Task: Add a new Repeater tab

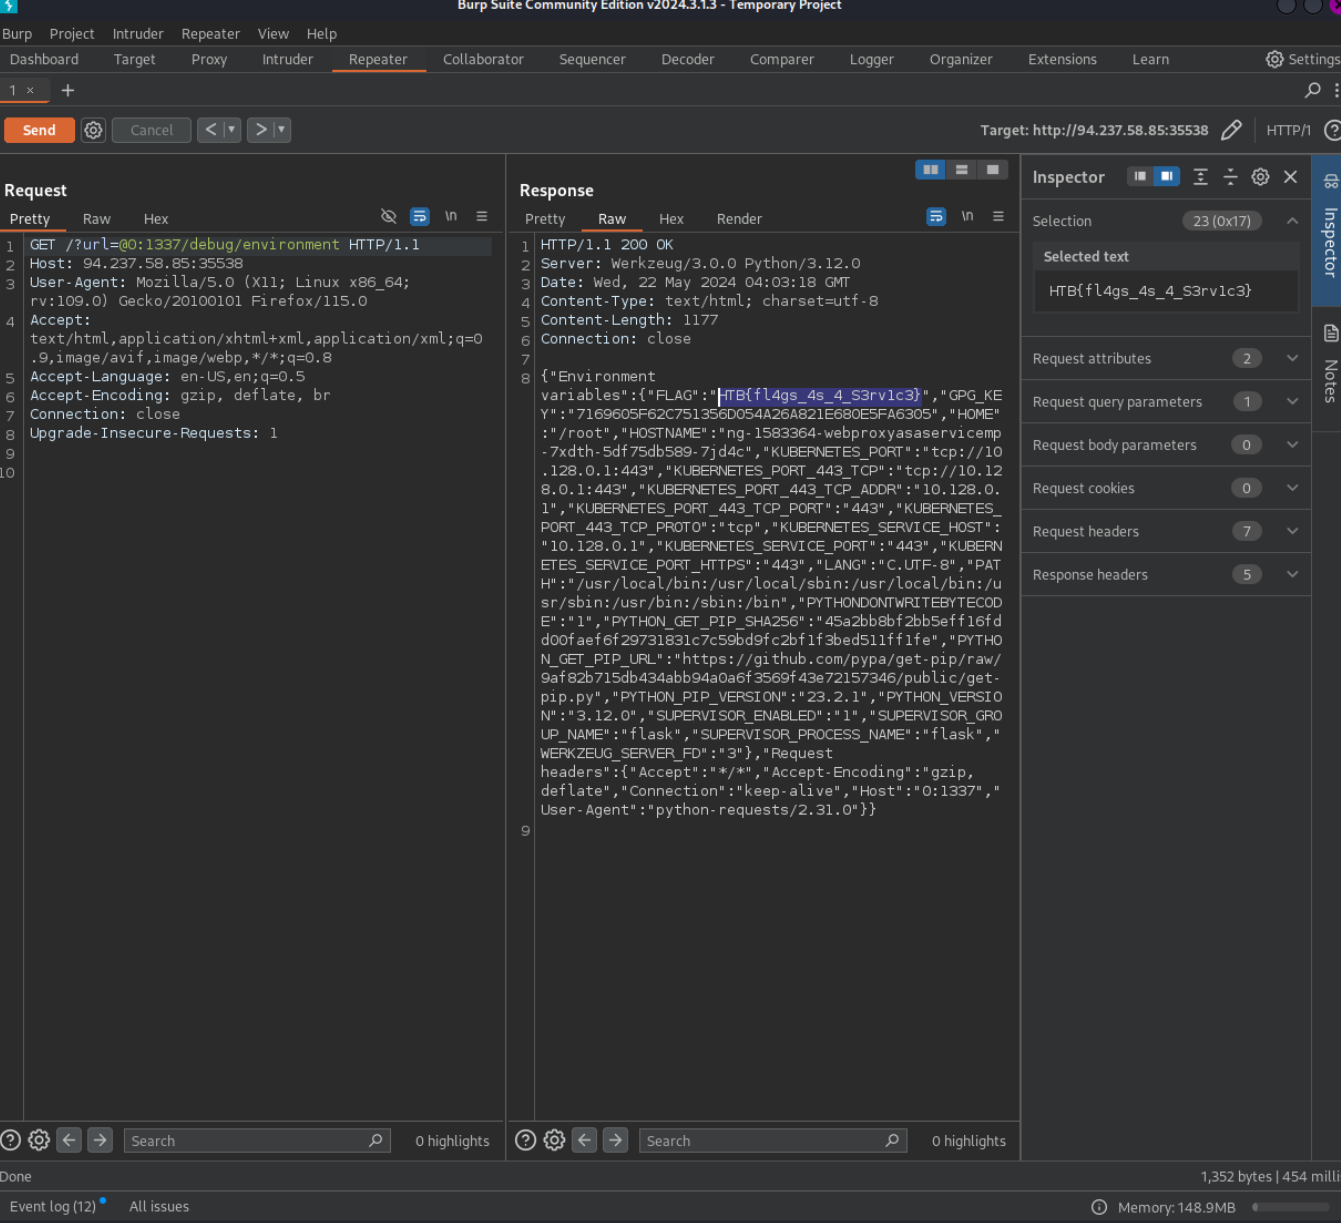Action: pyautogui.click(x=68, y=90)
